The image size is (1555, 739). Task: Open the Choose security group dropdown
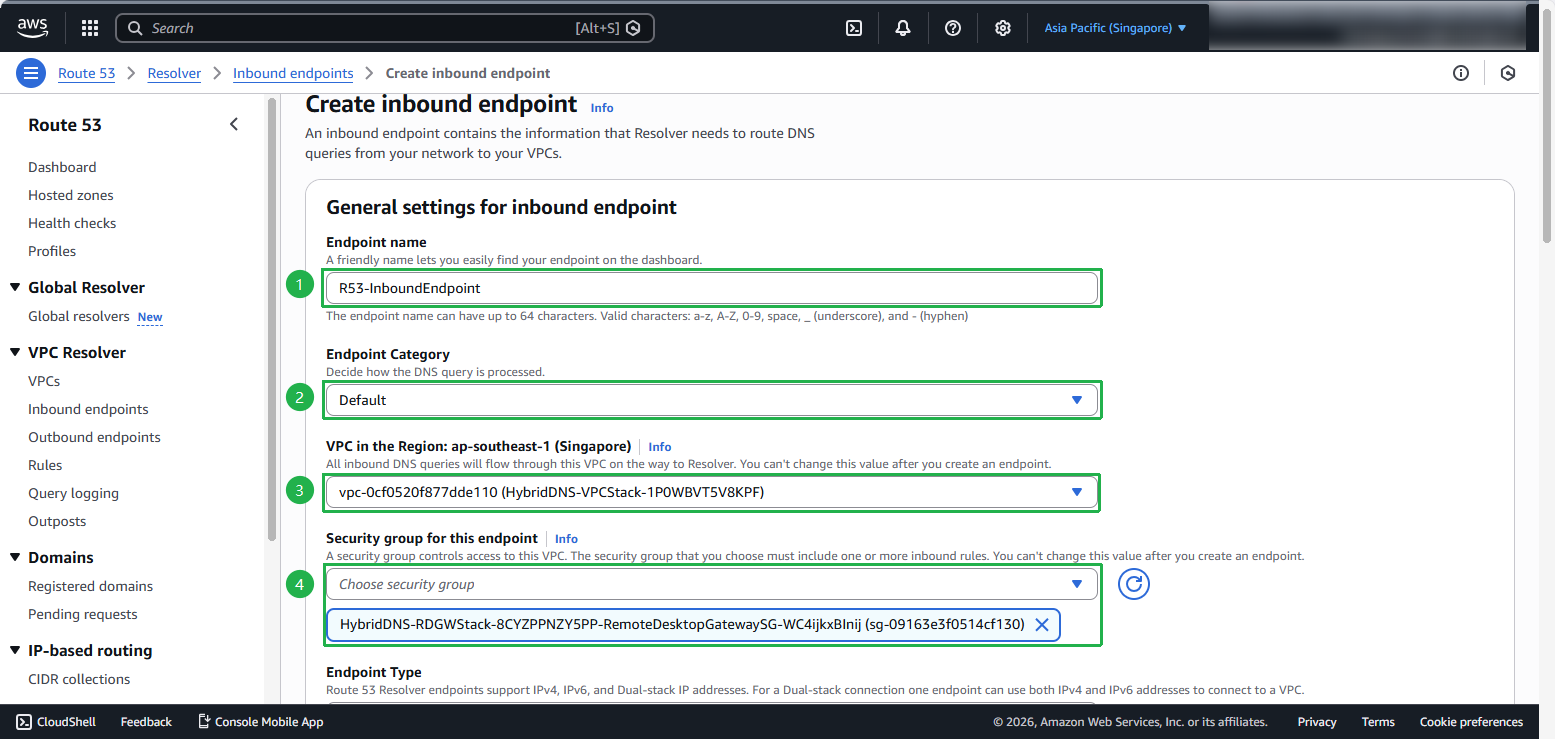pyautogui.click(x=712, y=584)
